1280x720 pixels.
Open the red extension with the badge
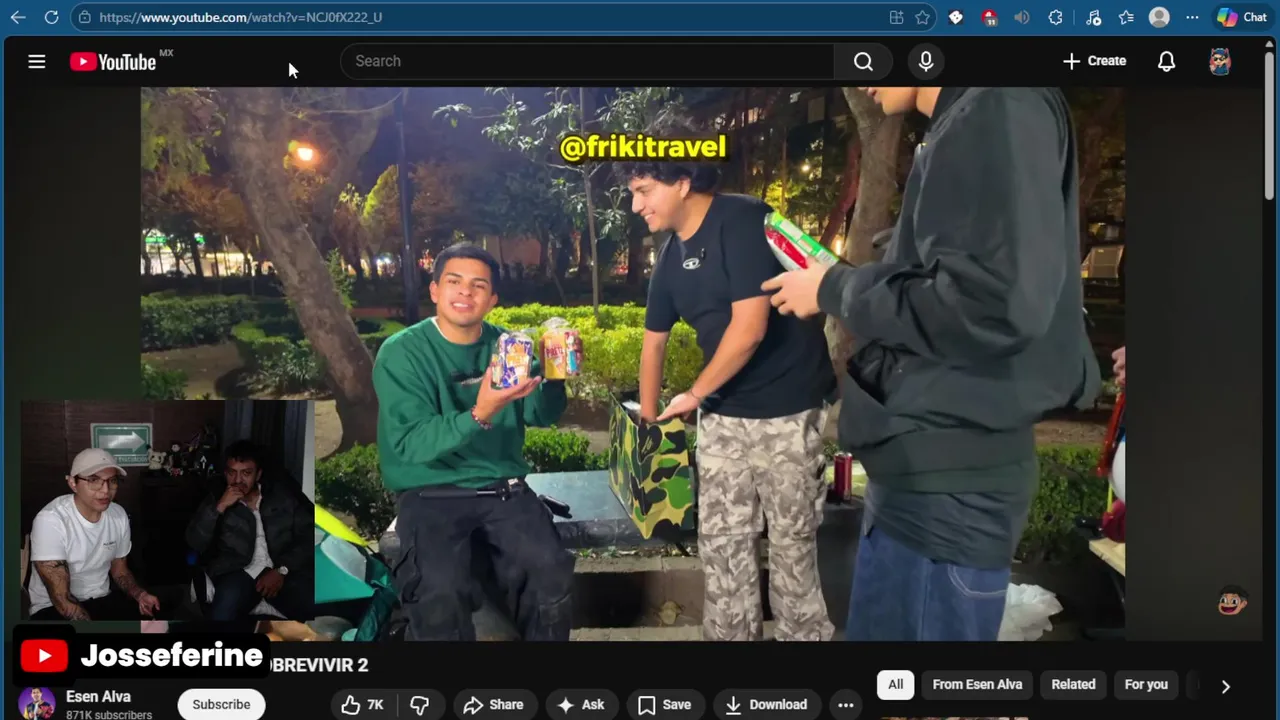pos(989,17)
